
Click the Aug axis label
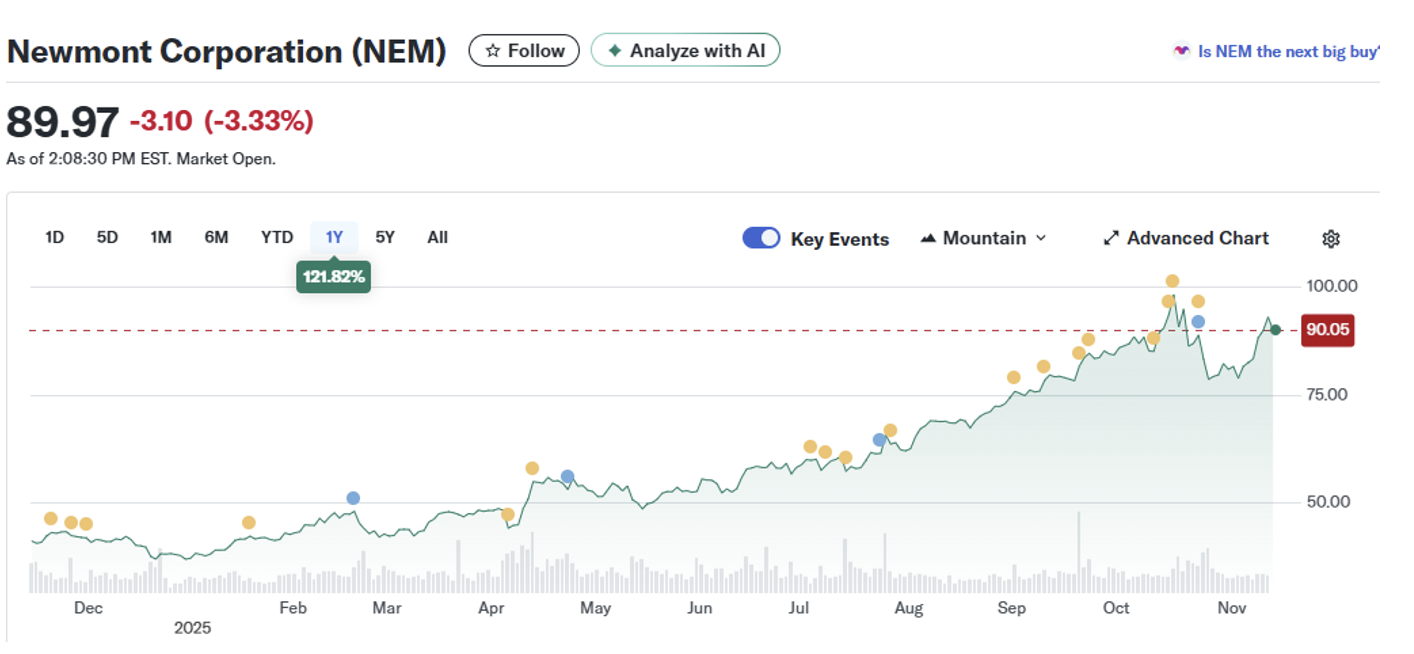pyautogui.click(x=908, y=608)
